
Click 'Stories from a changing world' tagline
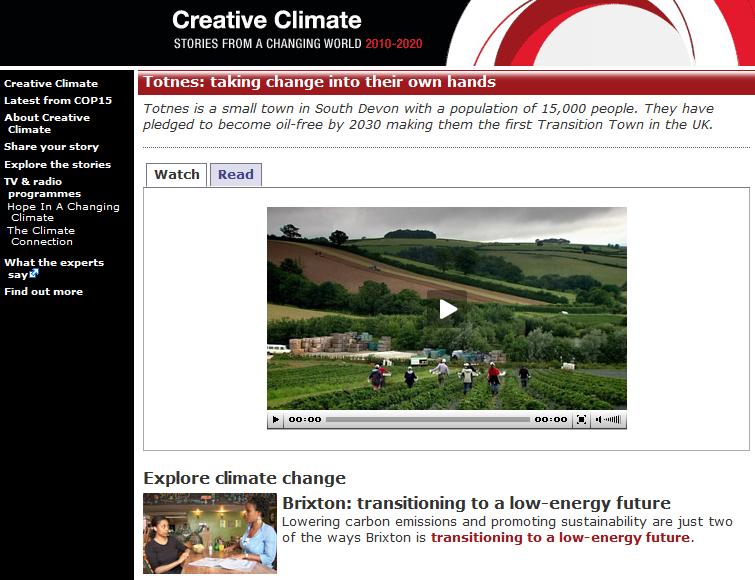tap(267, 44)
